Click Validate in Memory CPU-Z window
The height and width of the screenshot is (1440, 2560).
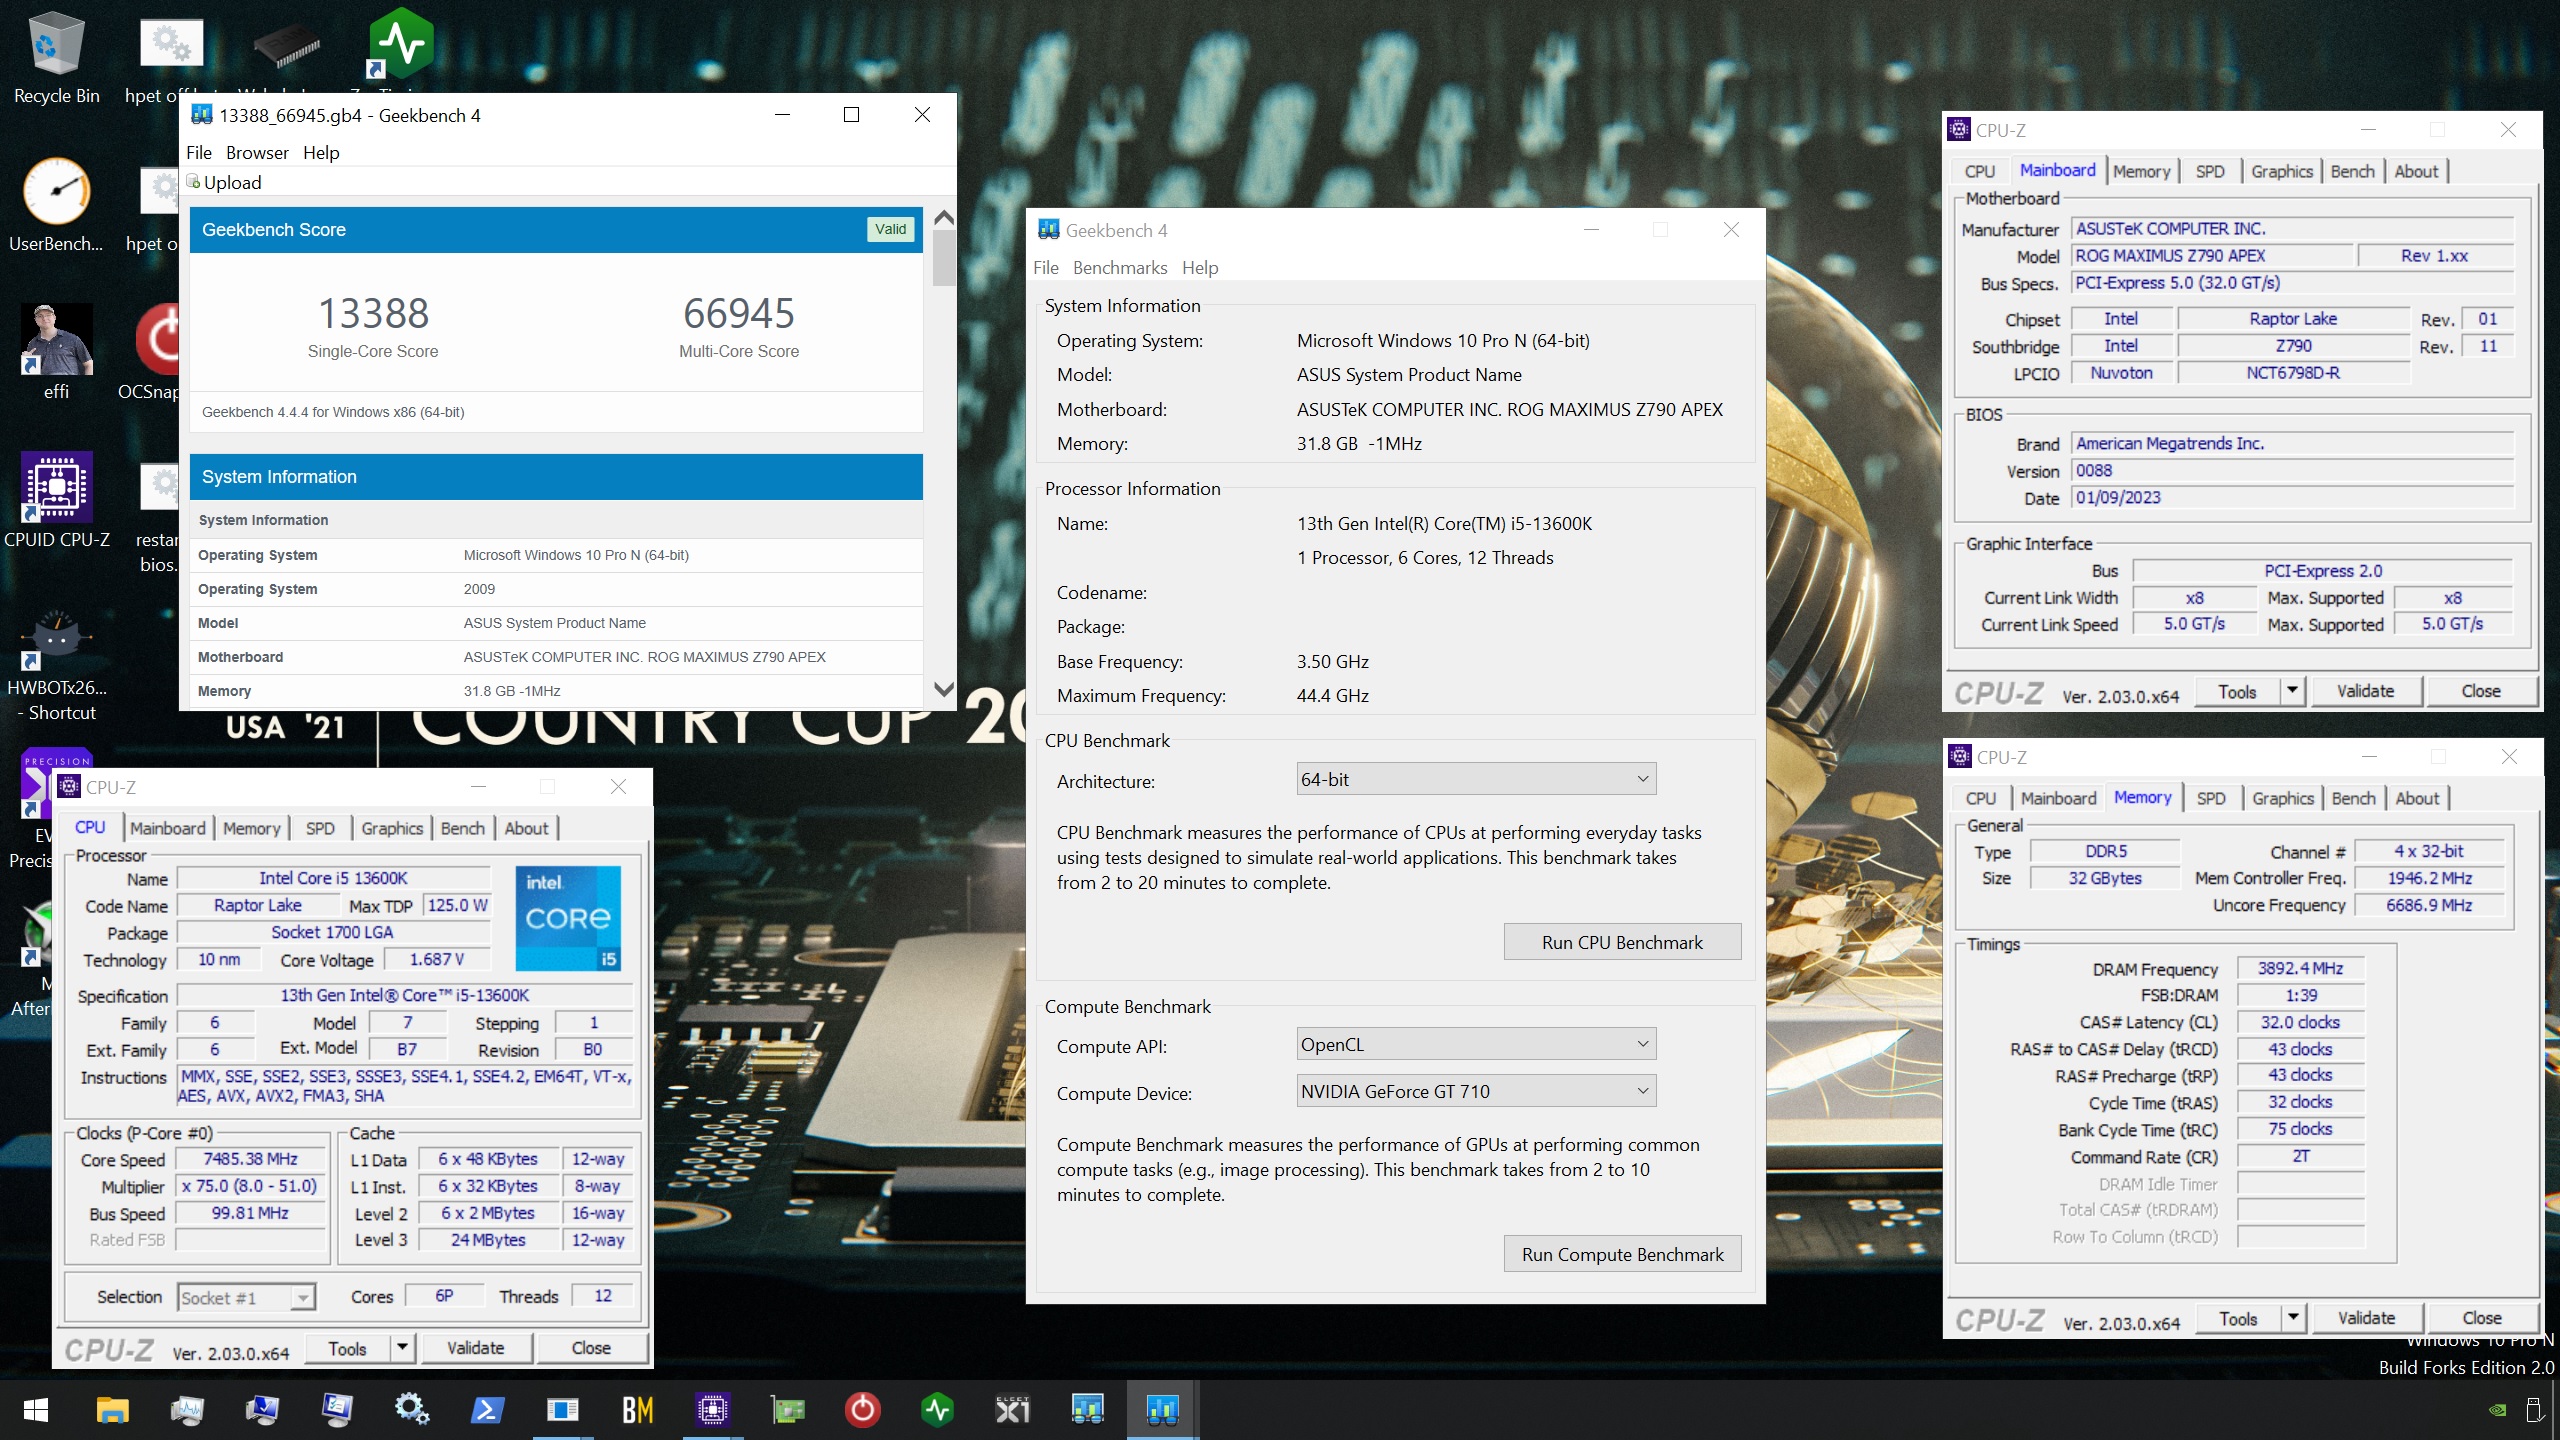[2366, 1318]
